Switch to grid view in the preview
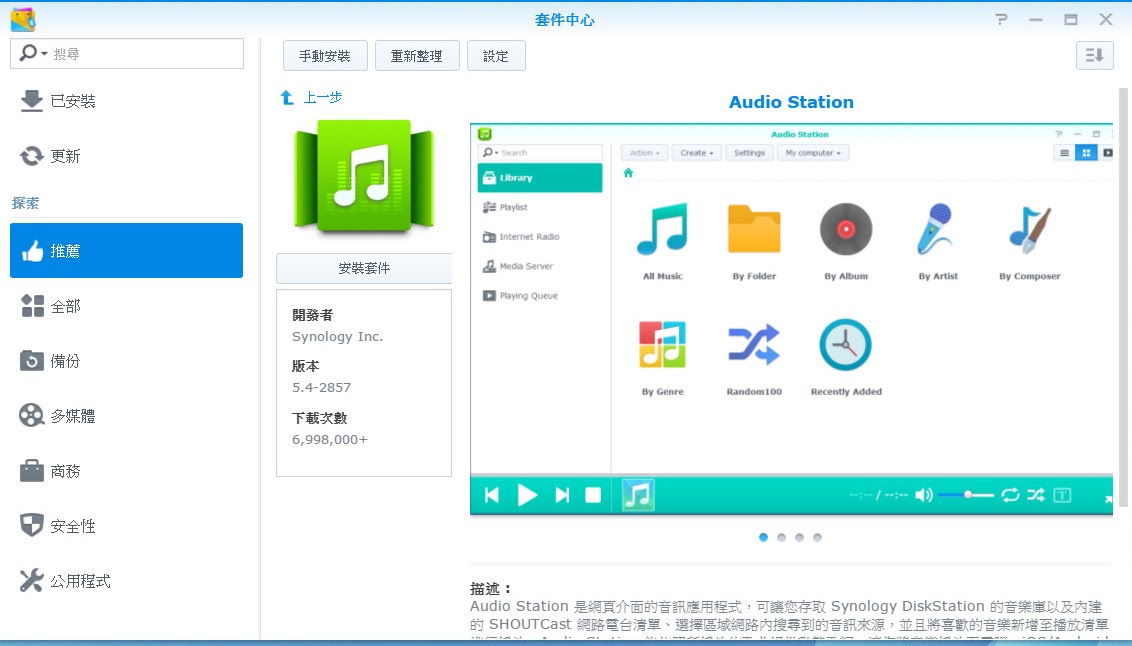This screenshot has height=646, width=1132. click(x=1086, y=153)
